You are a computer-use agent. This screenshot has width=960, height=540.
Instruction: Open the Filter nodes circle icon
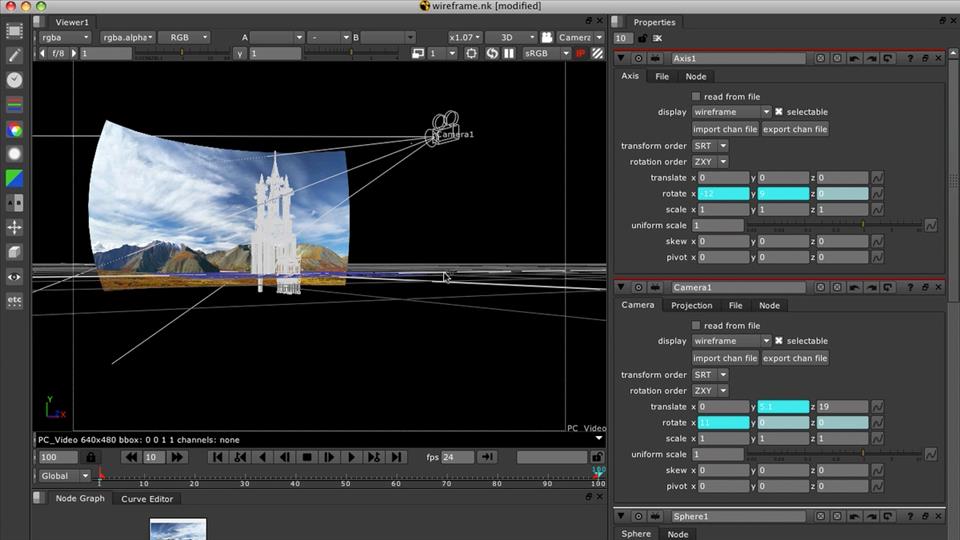tap(14, 154)
